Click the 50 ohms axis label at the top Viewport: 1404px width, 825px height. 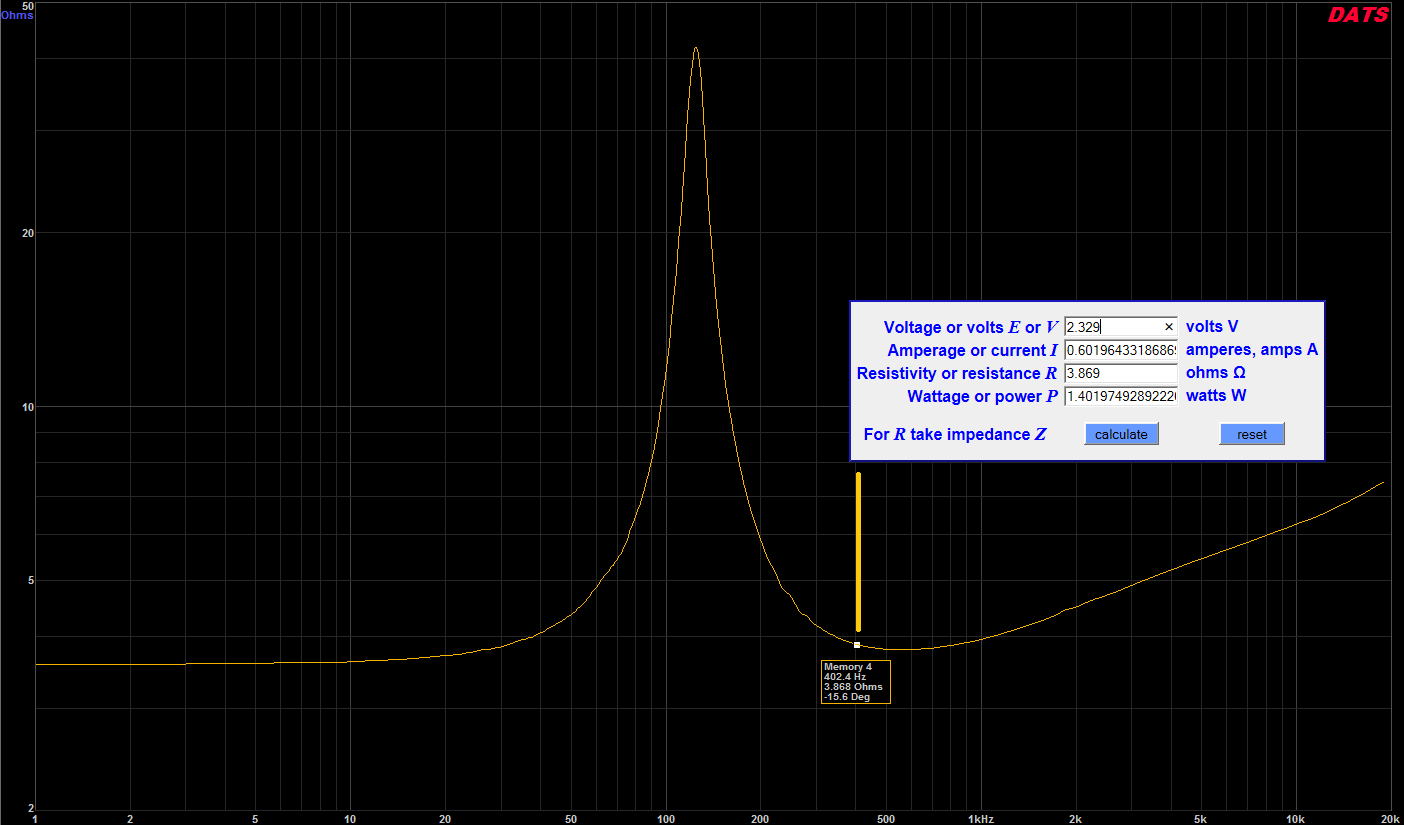coord(27,6)
